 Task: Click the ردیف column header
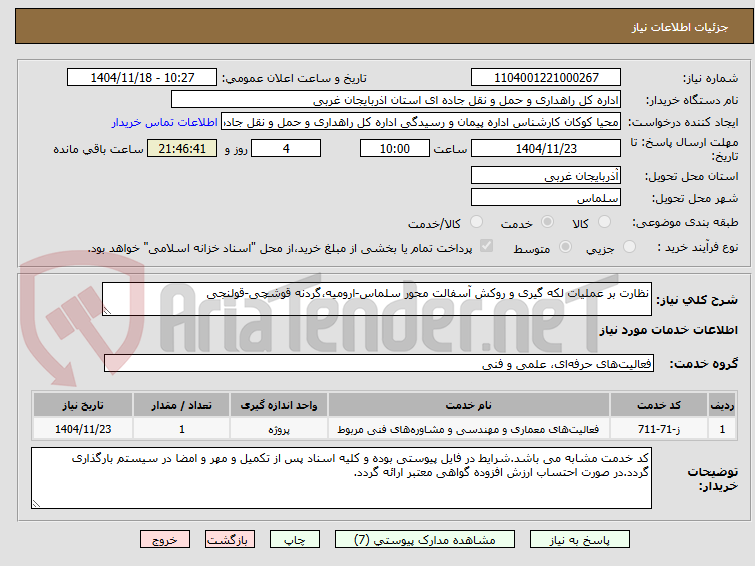tap(722, 405)
